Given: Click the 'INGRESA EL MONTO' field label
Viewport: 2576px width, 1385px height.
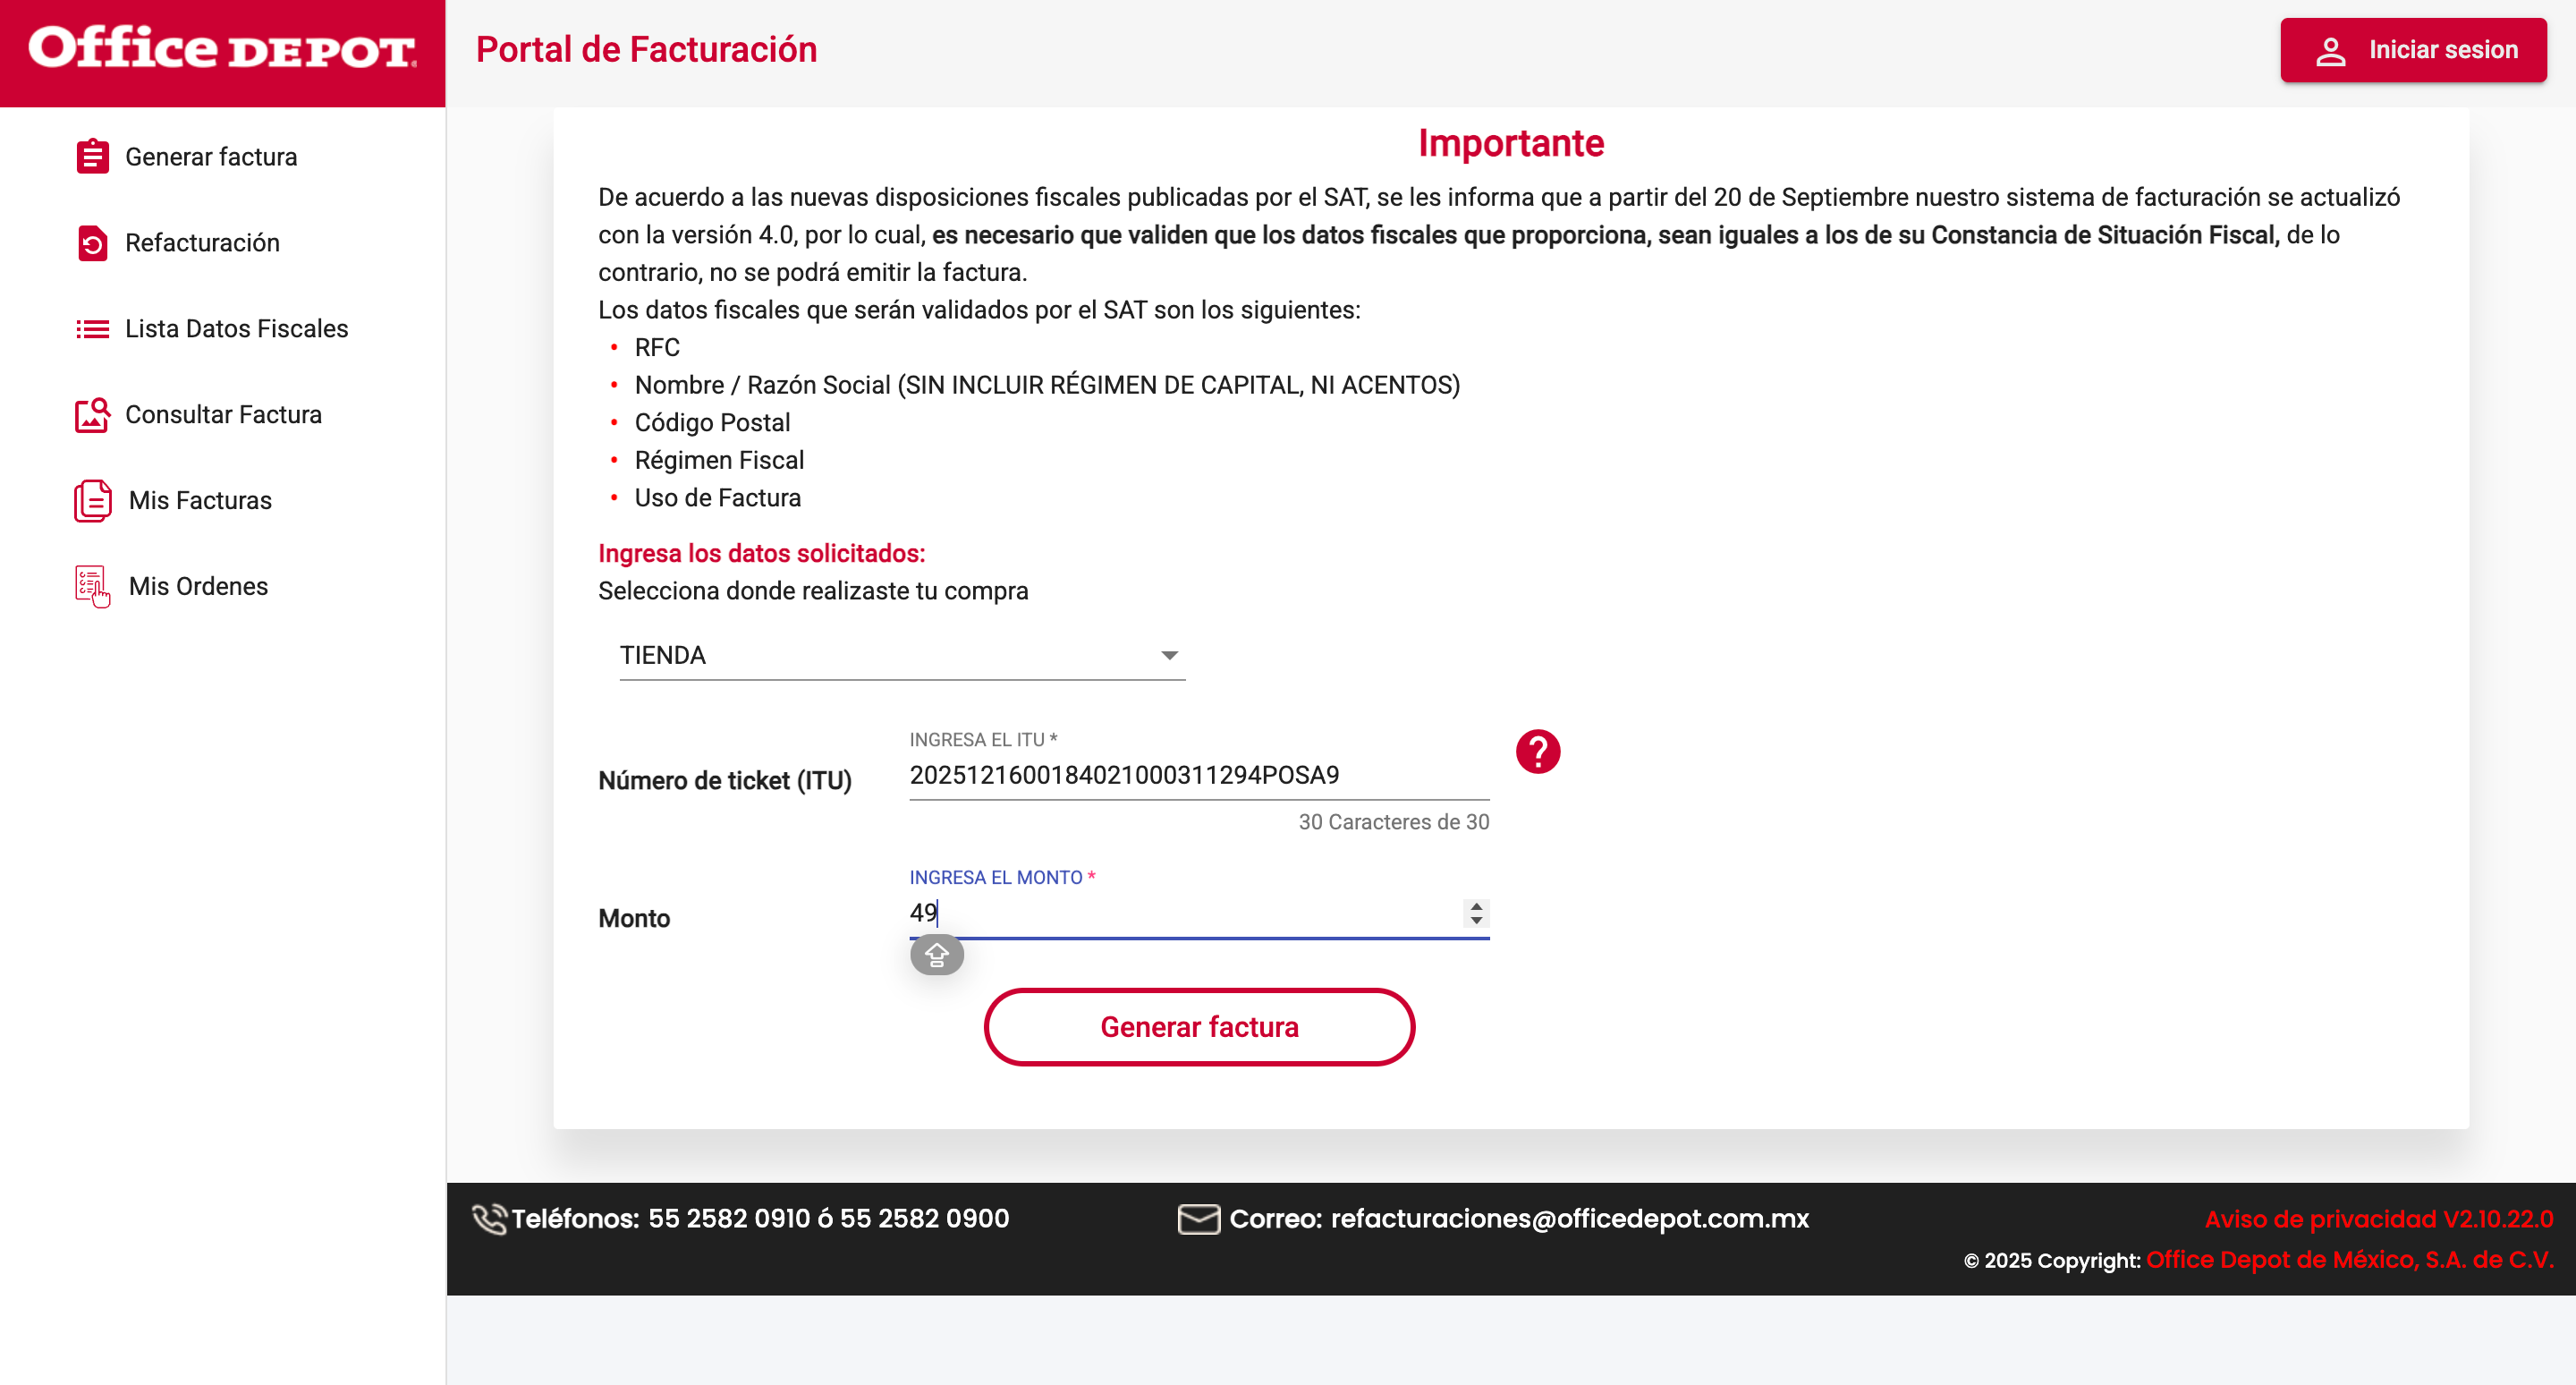Looking at the screenshot, I should point(1002,878).
